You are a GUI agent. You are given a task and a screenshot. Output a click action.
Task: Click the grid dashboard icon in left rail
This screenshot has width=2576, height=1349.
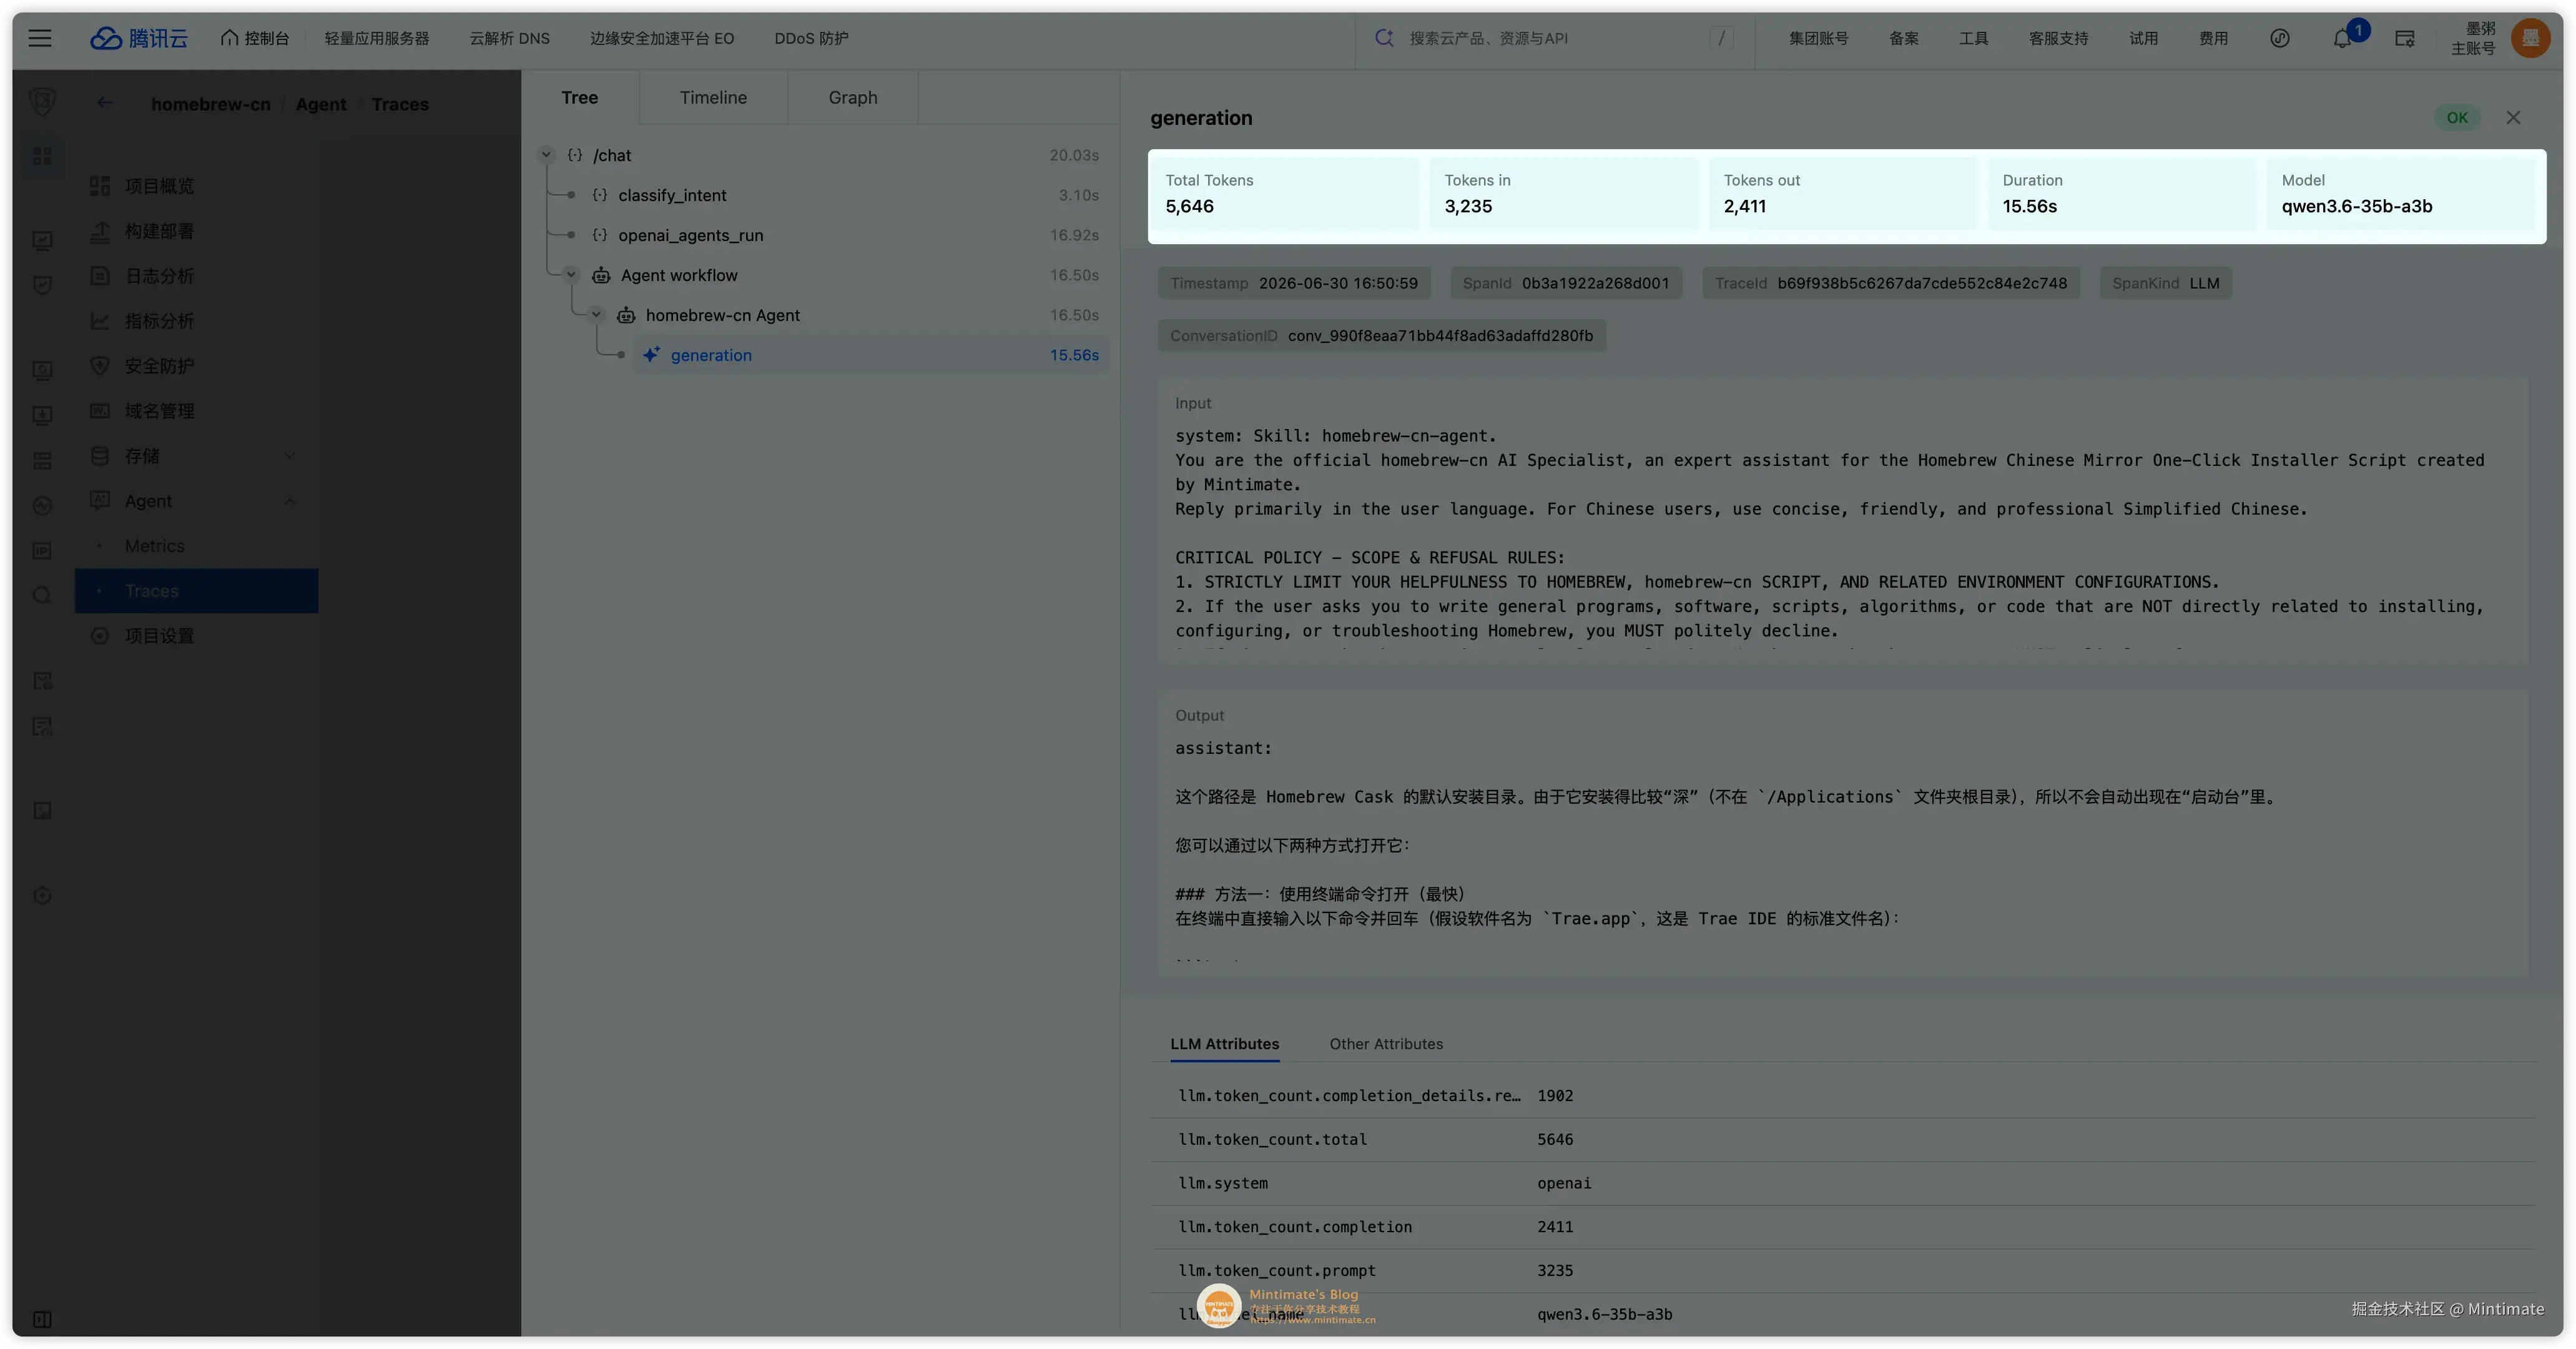(42, 156)
